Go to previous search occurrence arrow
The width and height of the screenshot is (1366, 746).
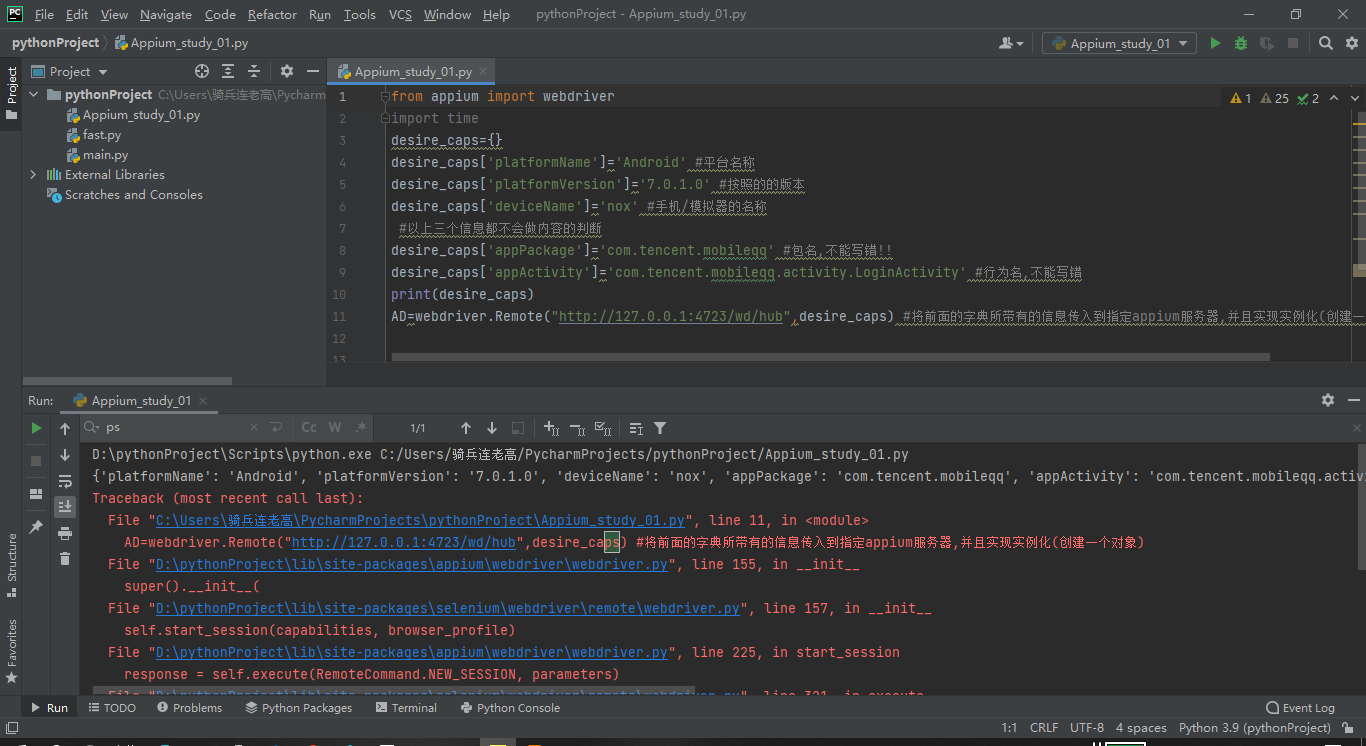point(466,428)
